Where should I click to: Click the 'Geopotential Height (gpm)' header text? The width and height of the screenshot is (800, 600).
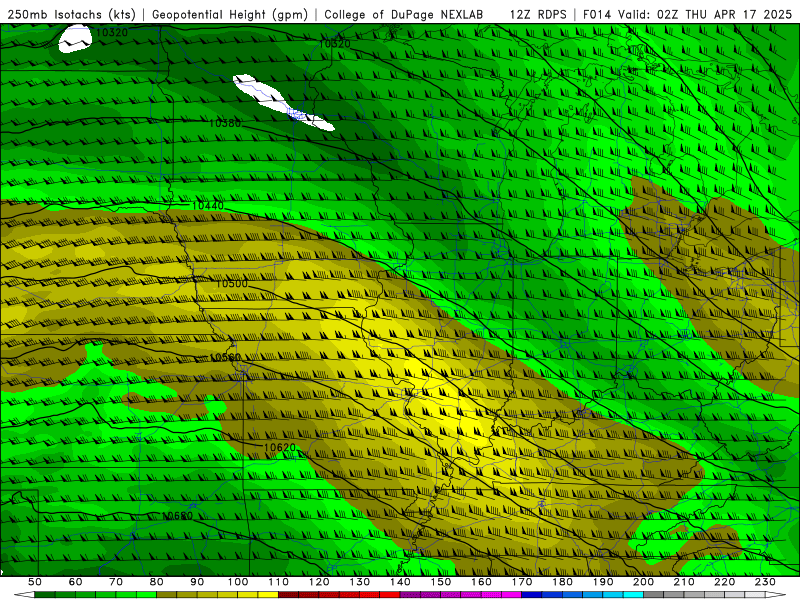point(230,15)
